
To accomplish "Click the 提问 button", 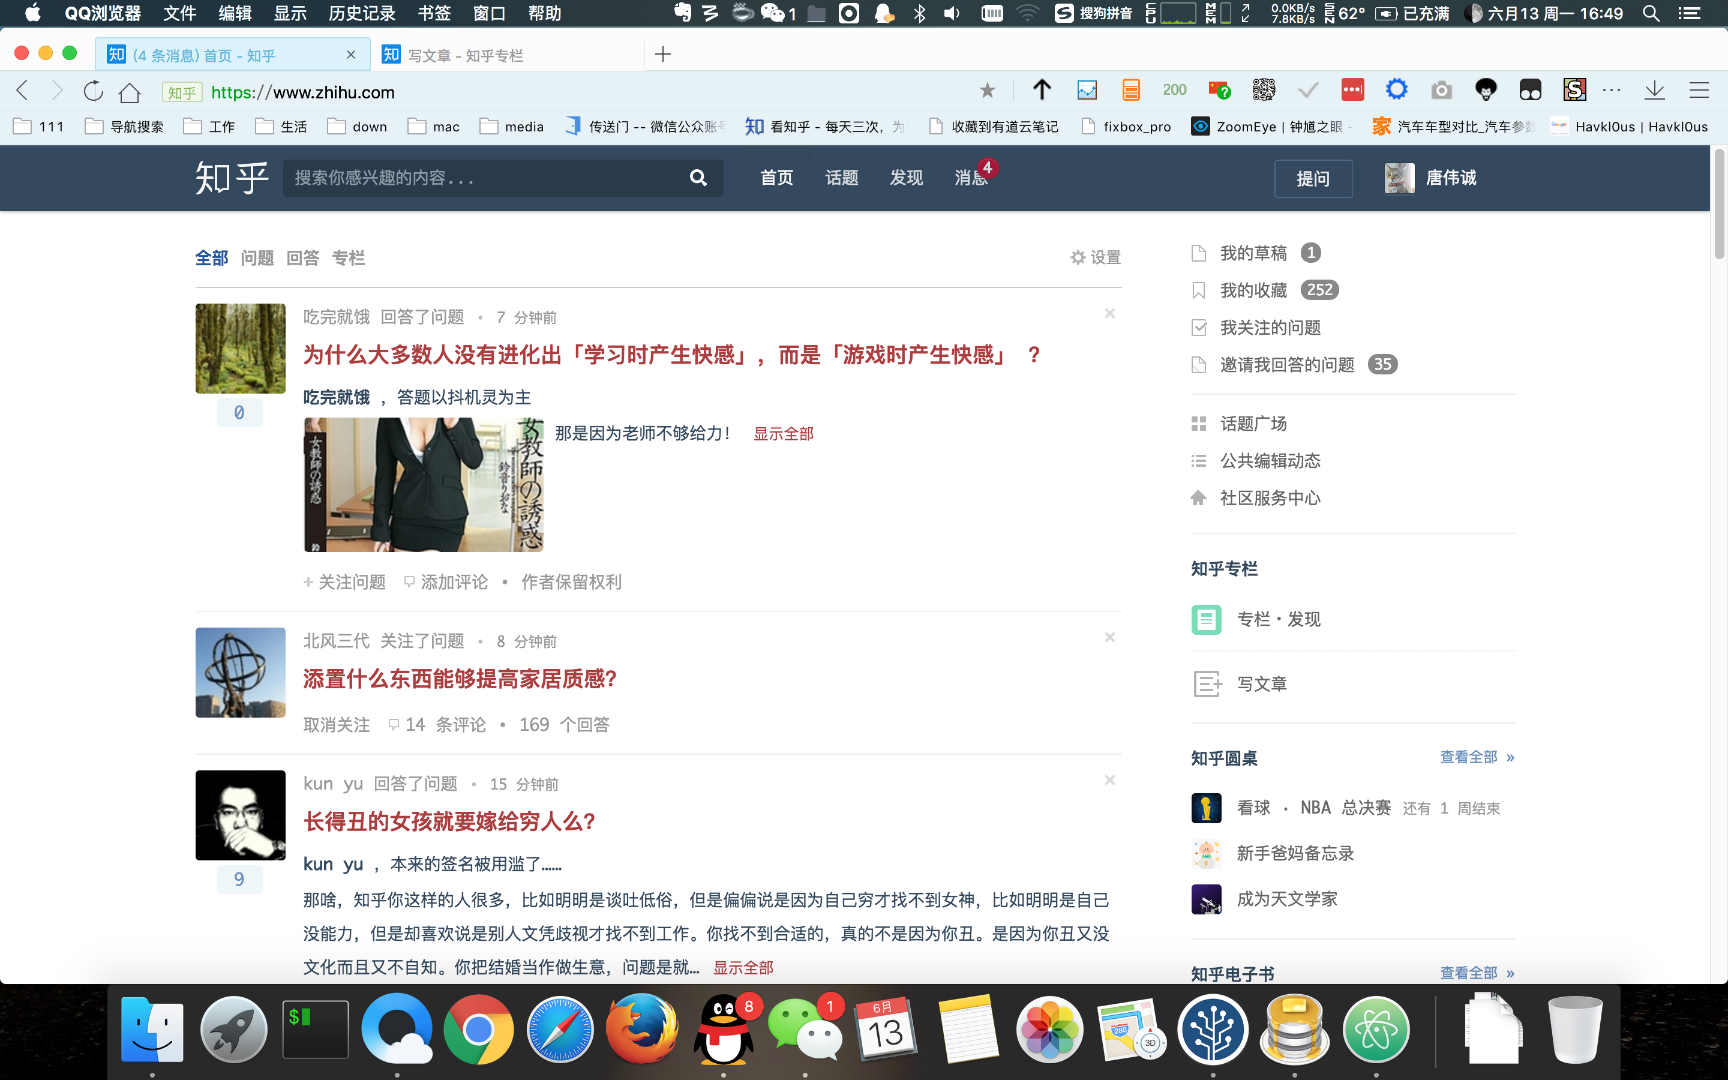I will 1313,178.
